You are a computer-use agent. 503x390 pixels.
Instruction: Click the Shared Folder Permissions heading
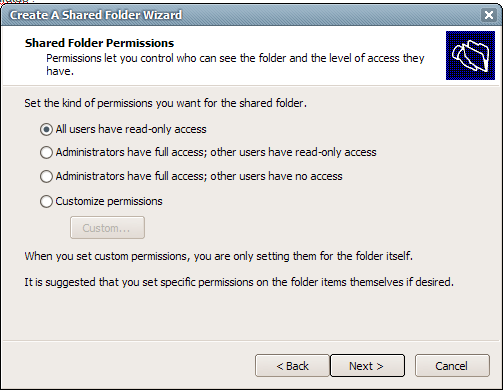click(99, 43)
